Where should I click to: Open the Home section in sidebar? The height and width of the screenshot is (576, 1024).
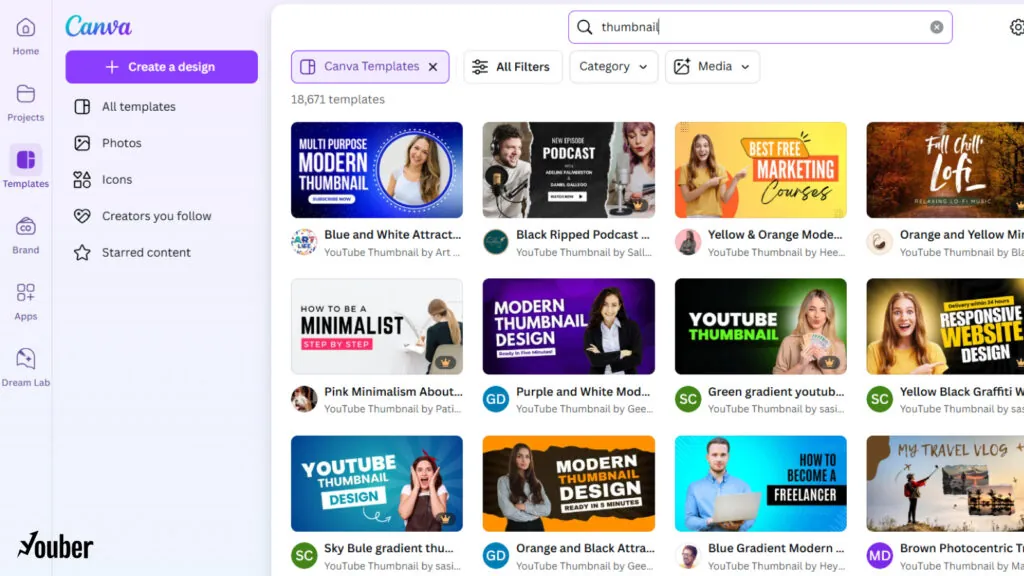coord(25,37)
